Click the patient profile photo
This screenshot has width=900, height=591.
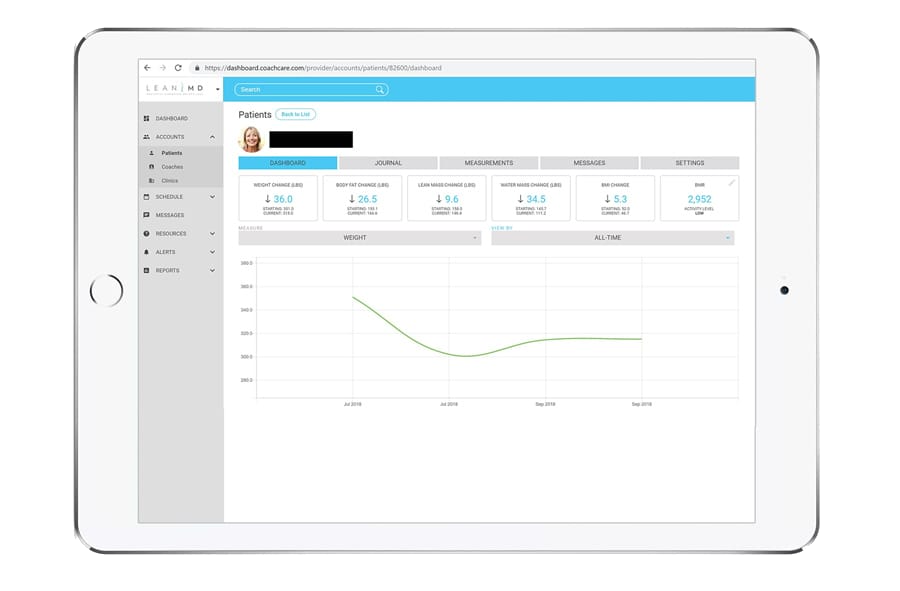click(x=251, y=139)
